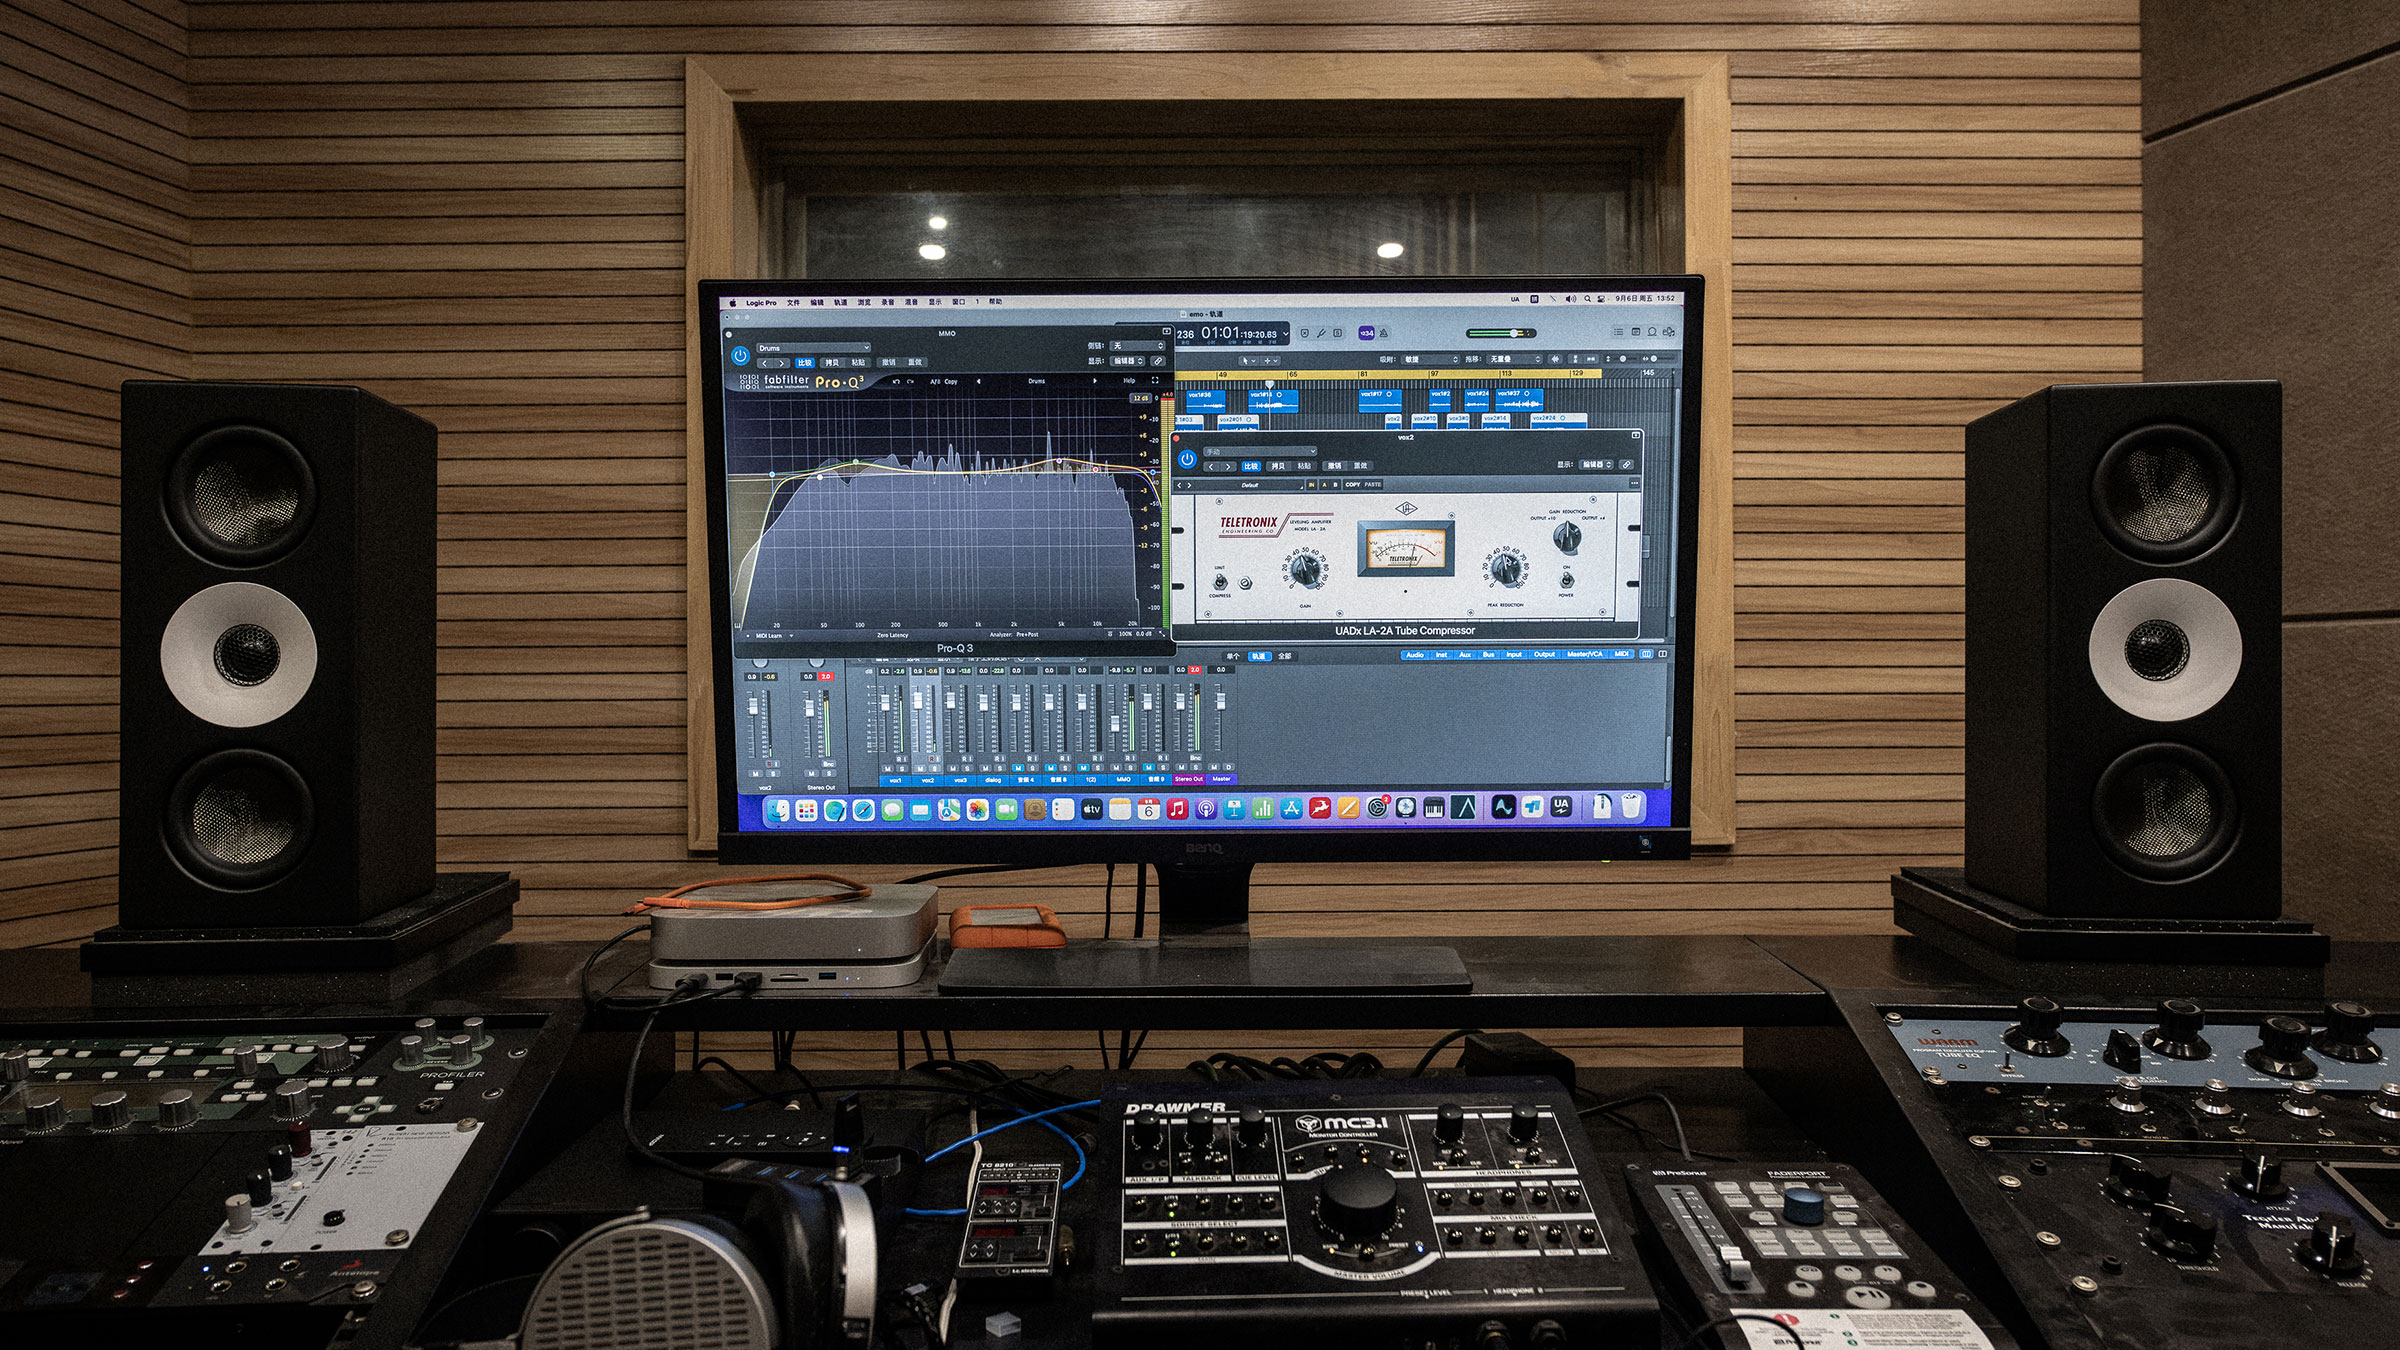Mute the MMO channel strip

pos(1116,768)
